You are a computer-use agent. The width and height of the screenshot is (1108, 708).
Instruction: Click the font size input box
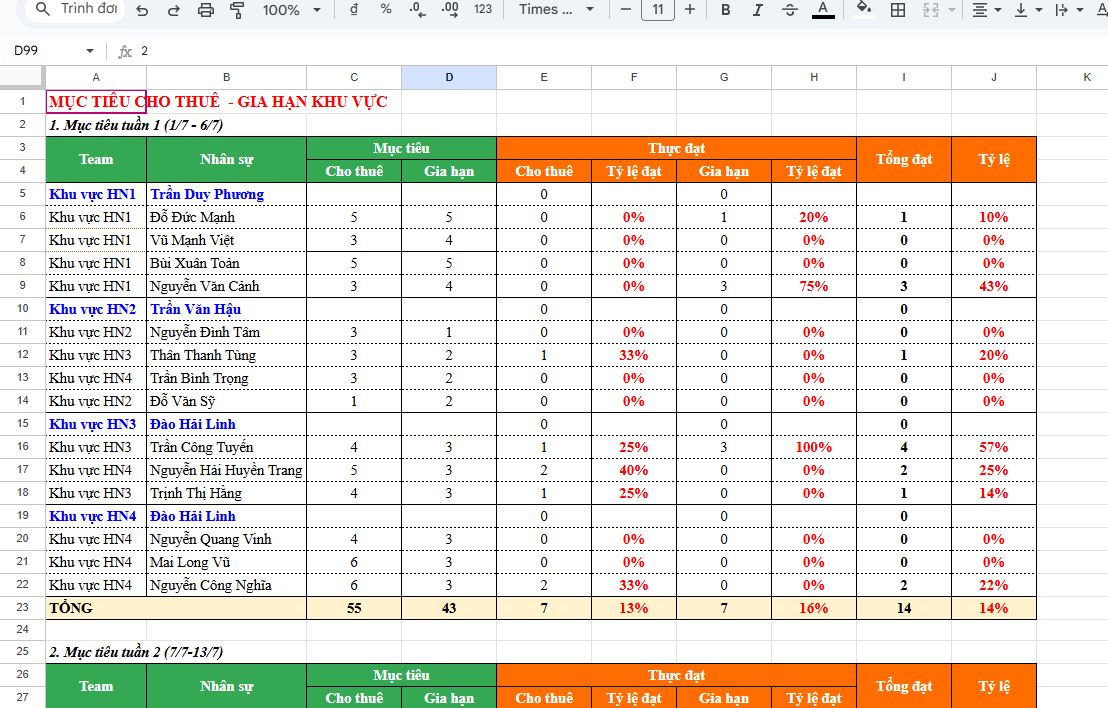tap(657, 10)
